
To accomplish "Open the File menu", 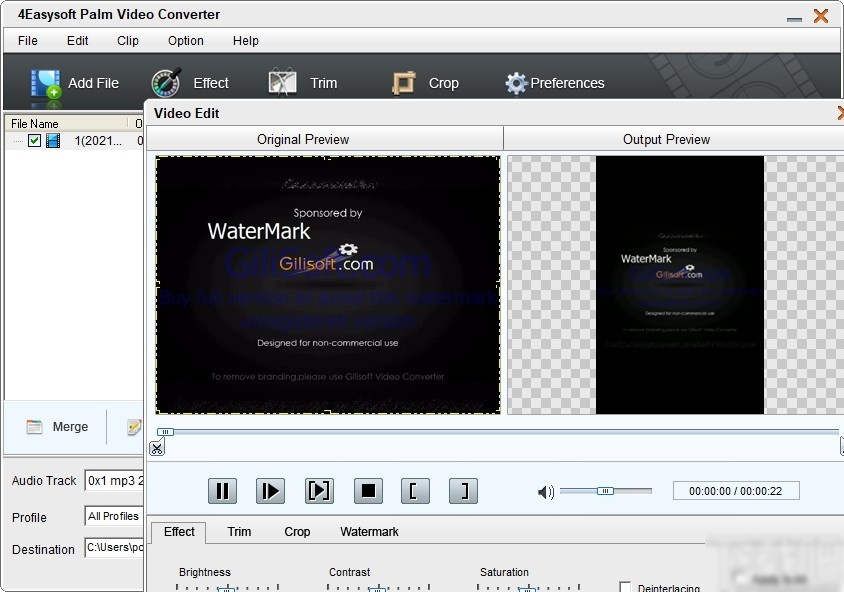I will 27,40.
